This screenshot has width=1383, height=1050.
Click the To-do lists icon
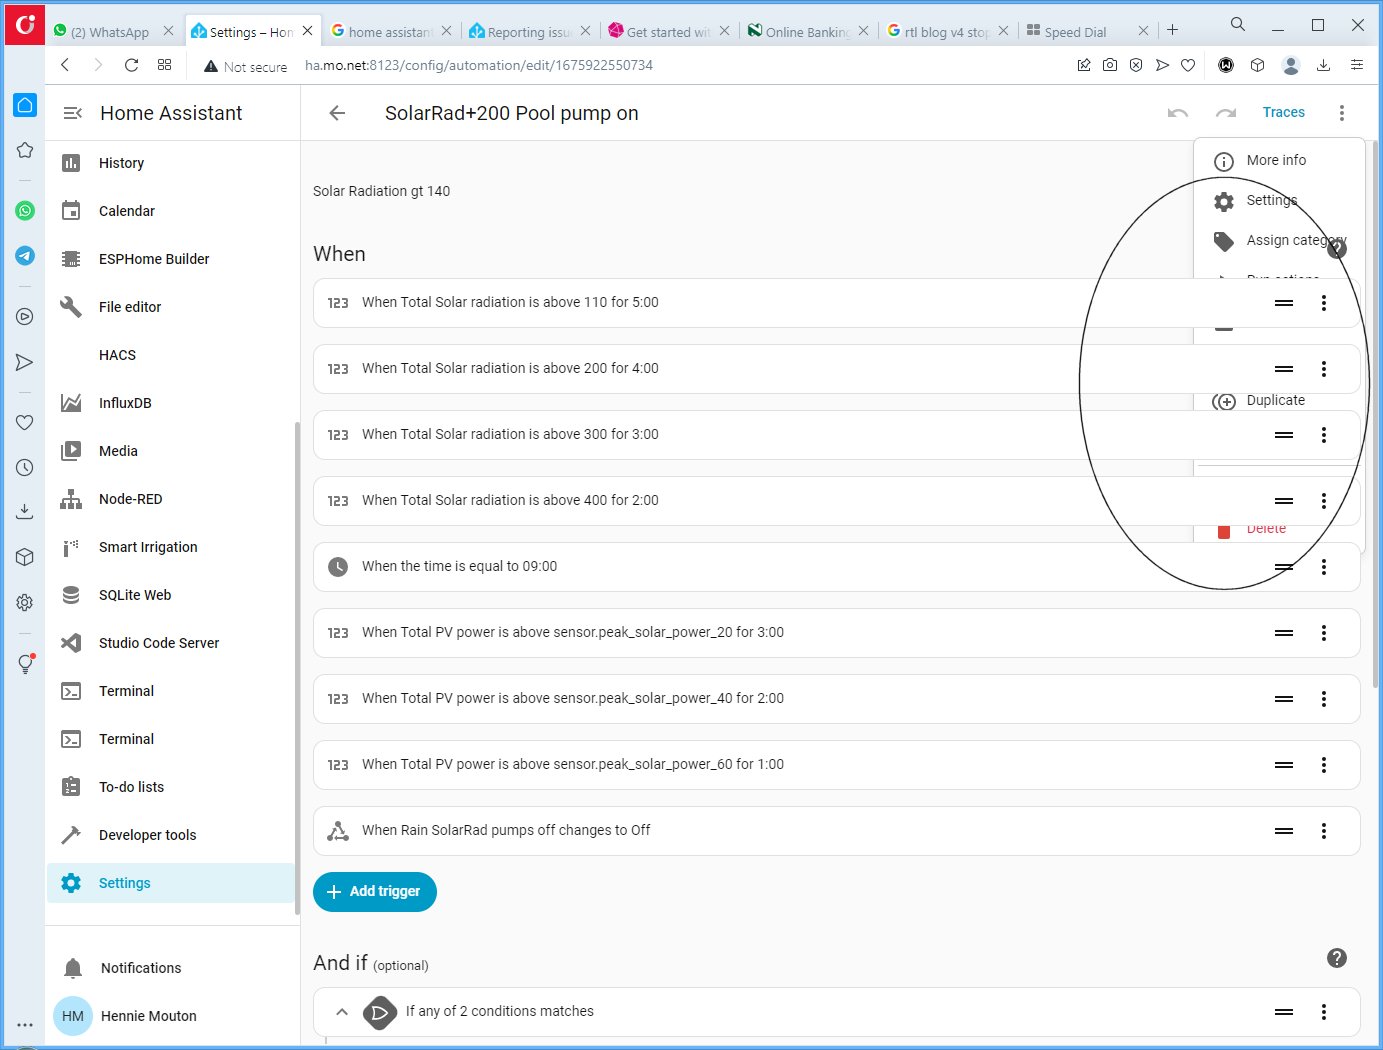coord(71,787)
